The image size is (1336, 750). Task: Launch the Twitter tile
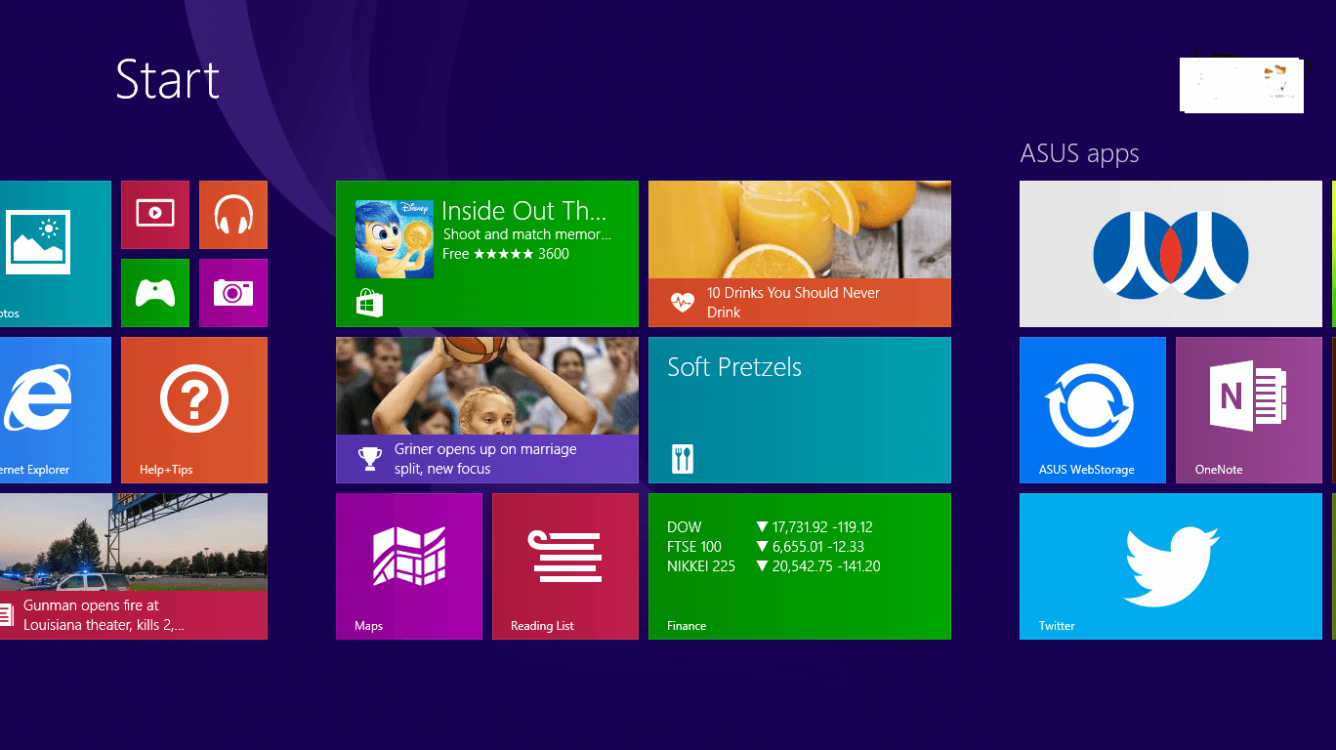click(1170, 566)
